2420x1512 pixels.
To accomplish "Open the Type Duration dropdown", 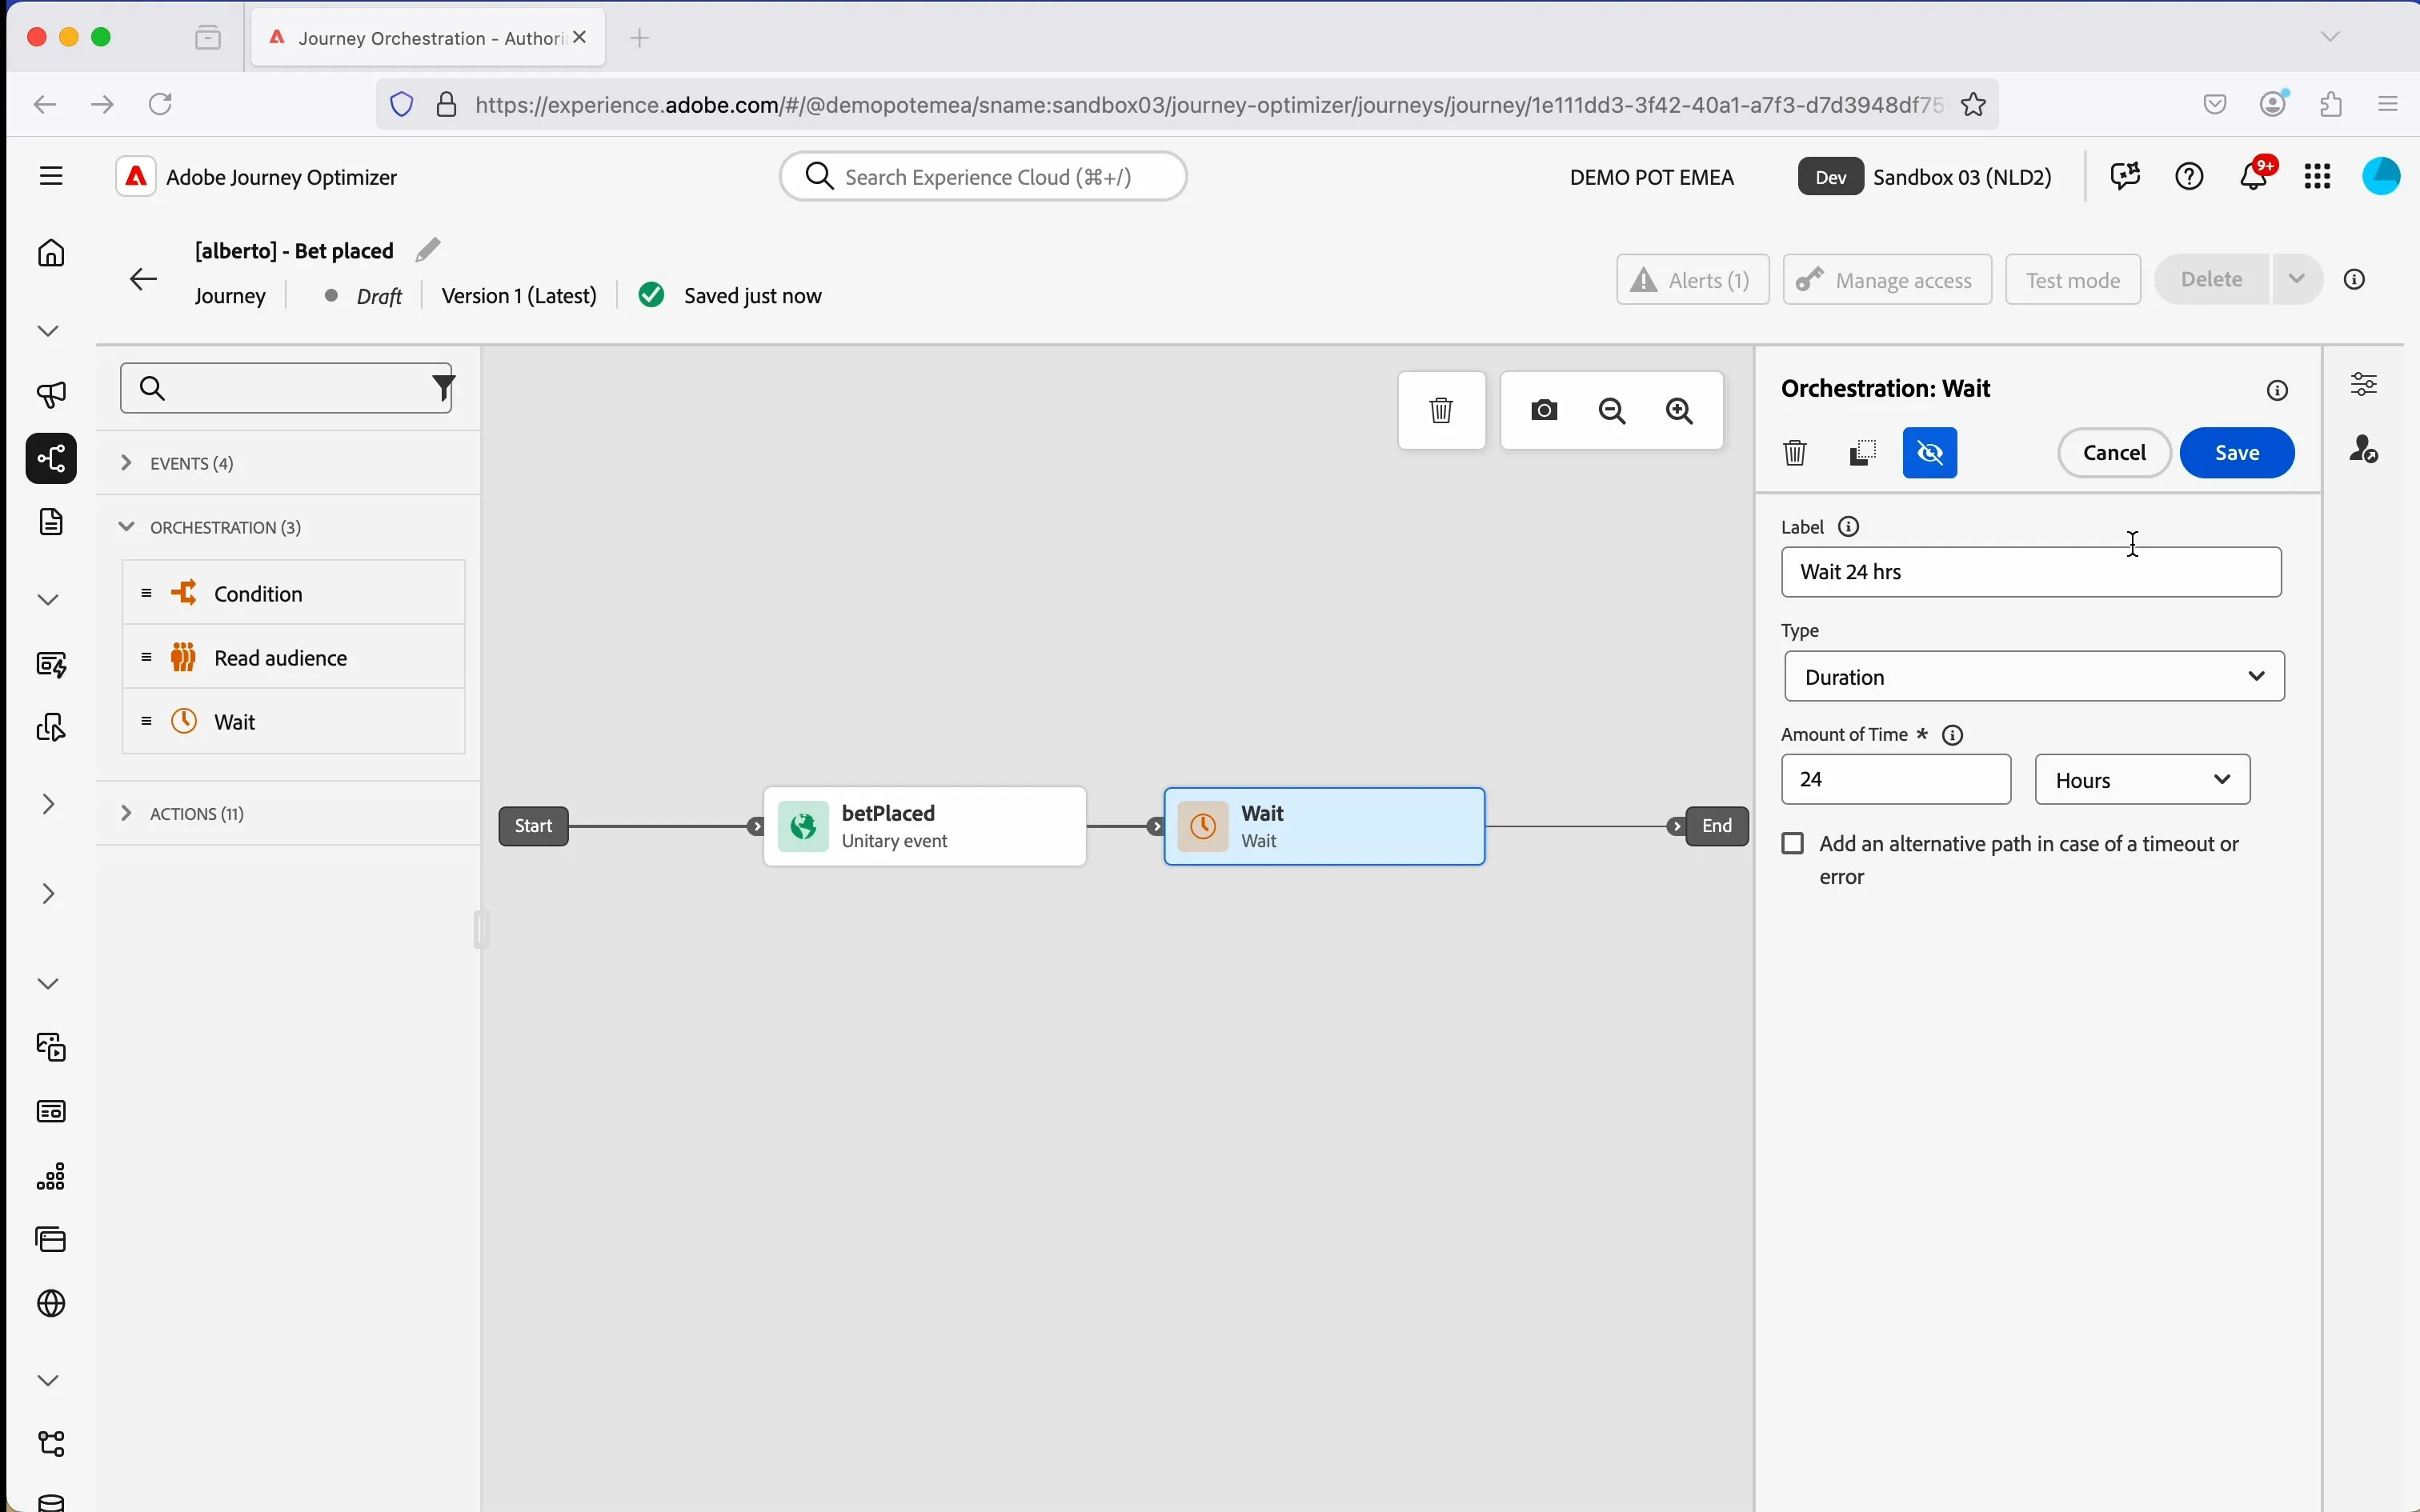I will pos(2036,677).
